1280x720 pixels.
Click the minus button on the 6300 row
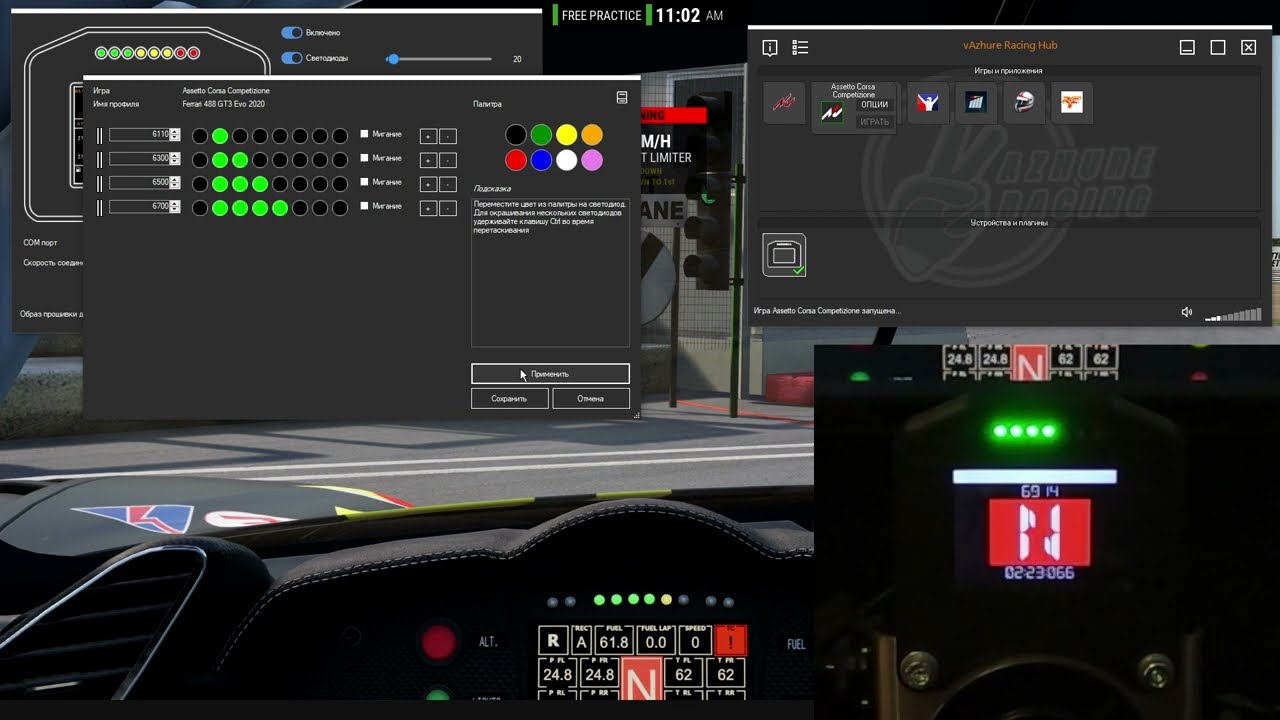point(448,160)
